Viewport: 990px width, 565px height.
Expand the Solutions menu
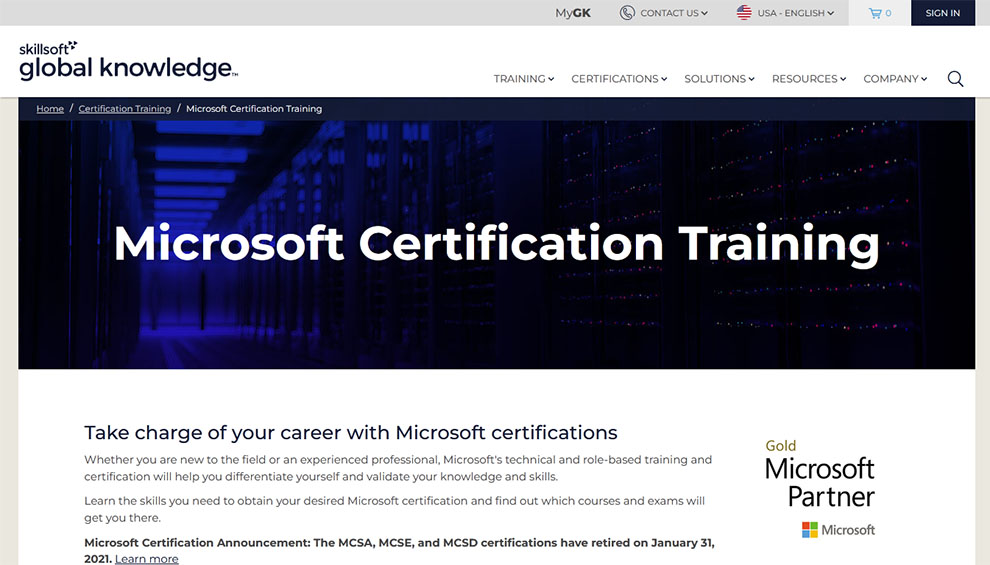tap(719, 79)
